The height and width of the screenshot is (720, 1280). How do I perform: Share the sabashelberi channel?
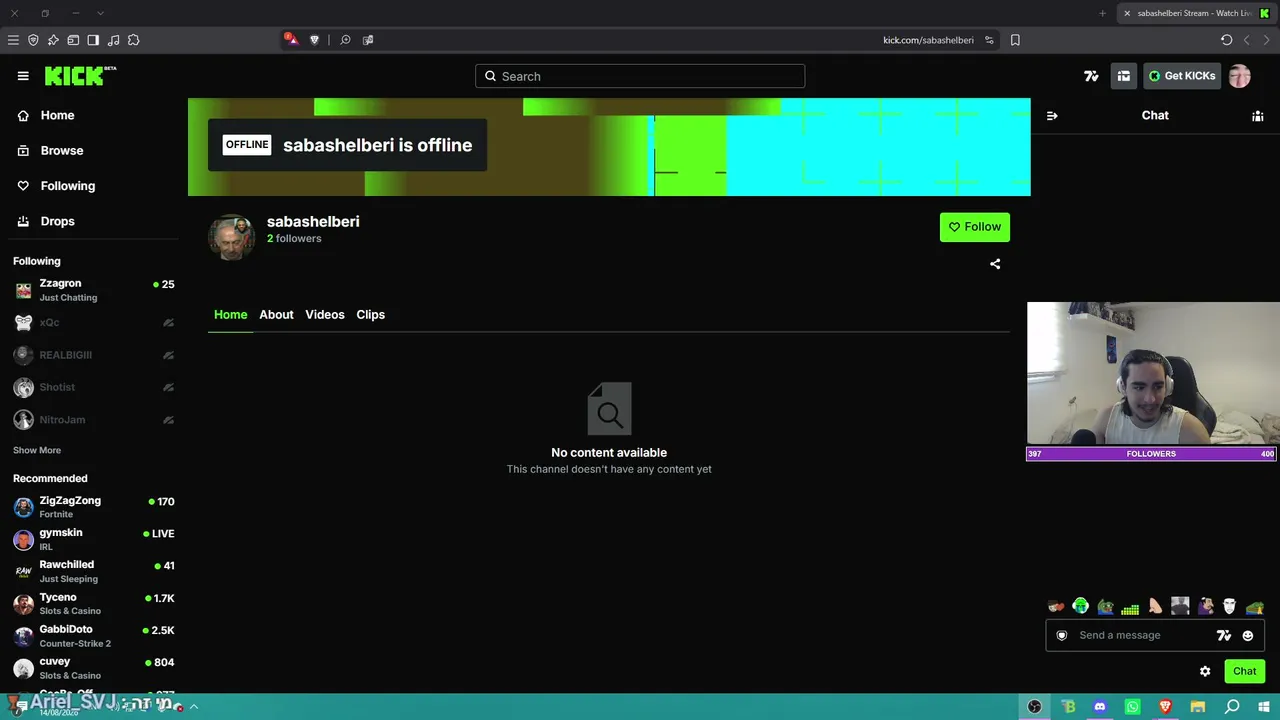point(995,264)
